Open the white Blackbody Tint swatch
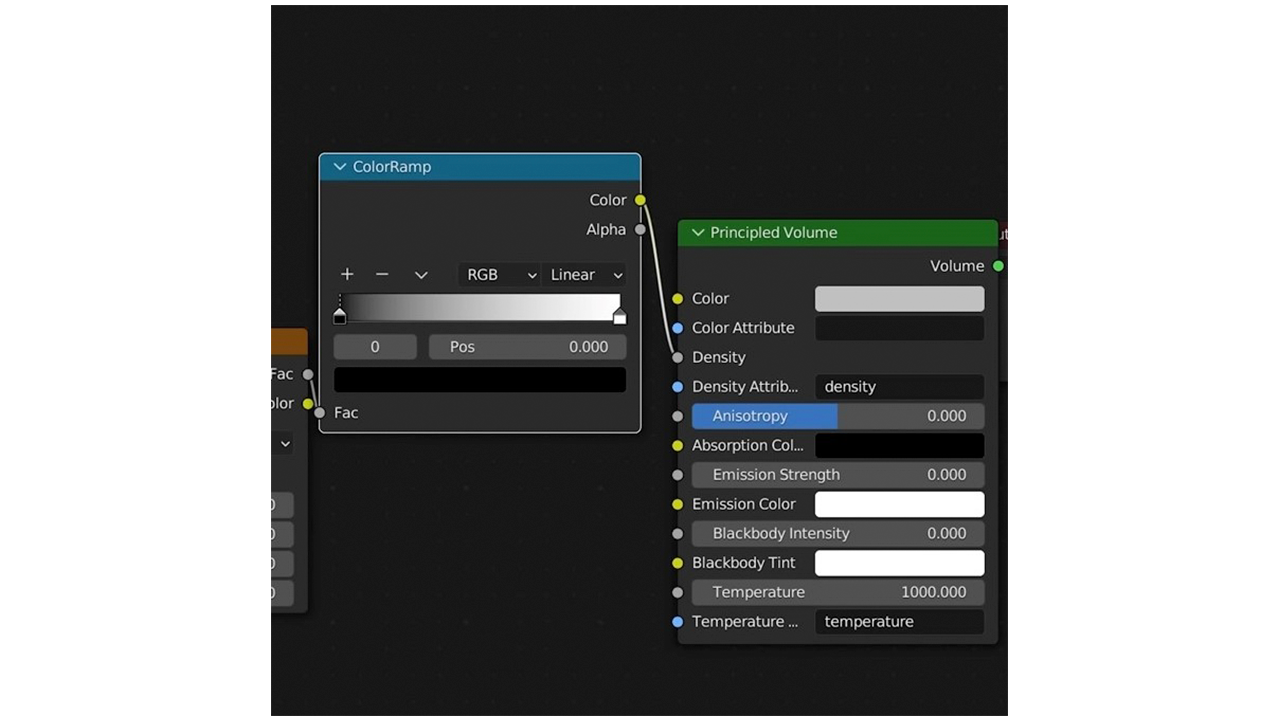Image resolution: width=1280 pixels, height=720 pixels. (x=900, y=563)
